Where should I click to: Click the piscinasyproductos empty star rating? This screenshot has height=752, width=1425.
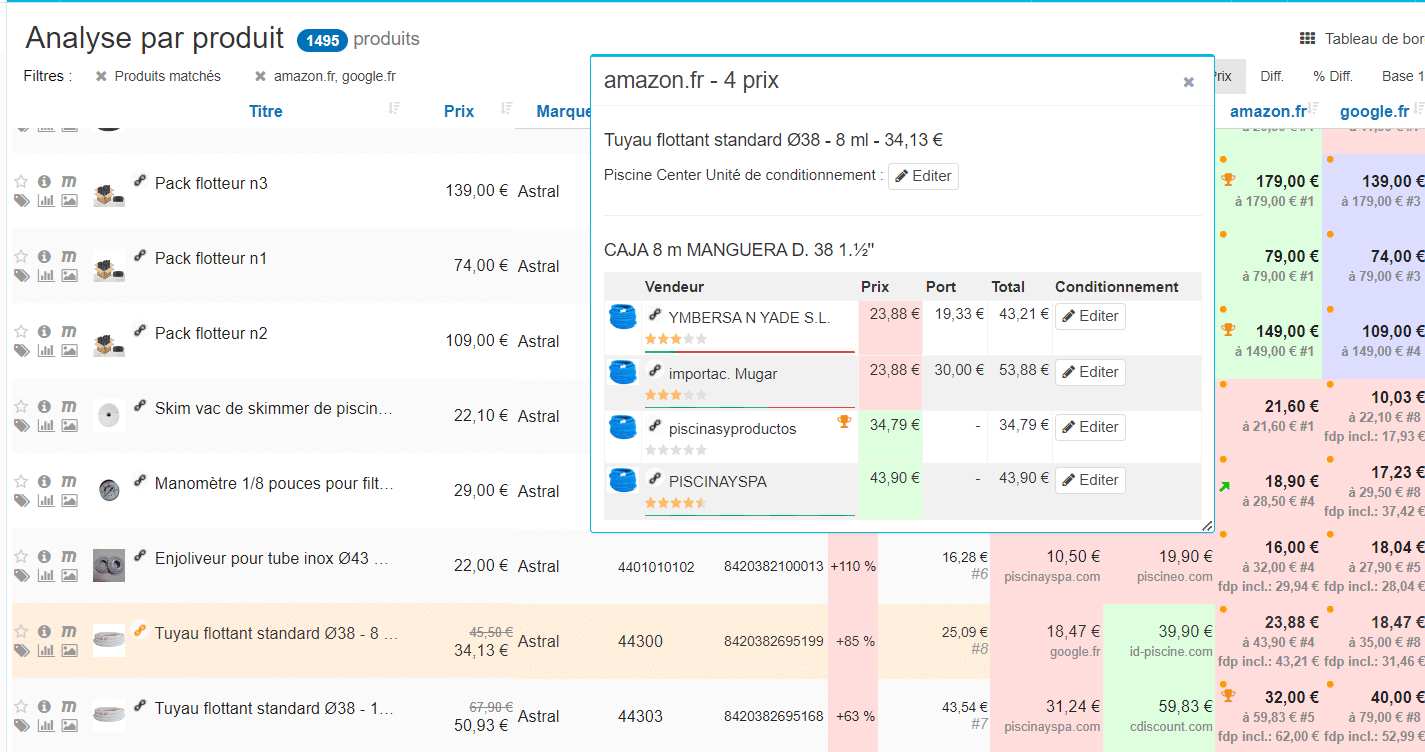click(676, 449)
